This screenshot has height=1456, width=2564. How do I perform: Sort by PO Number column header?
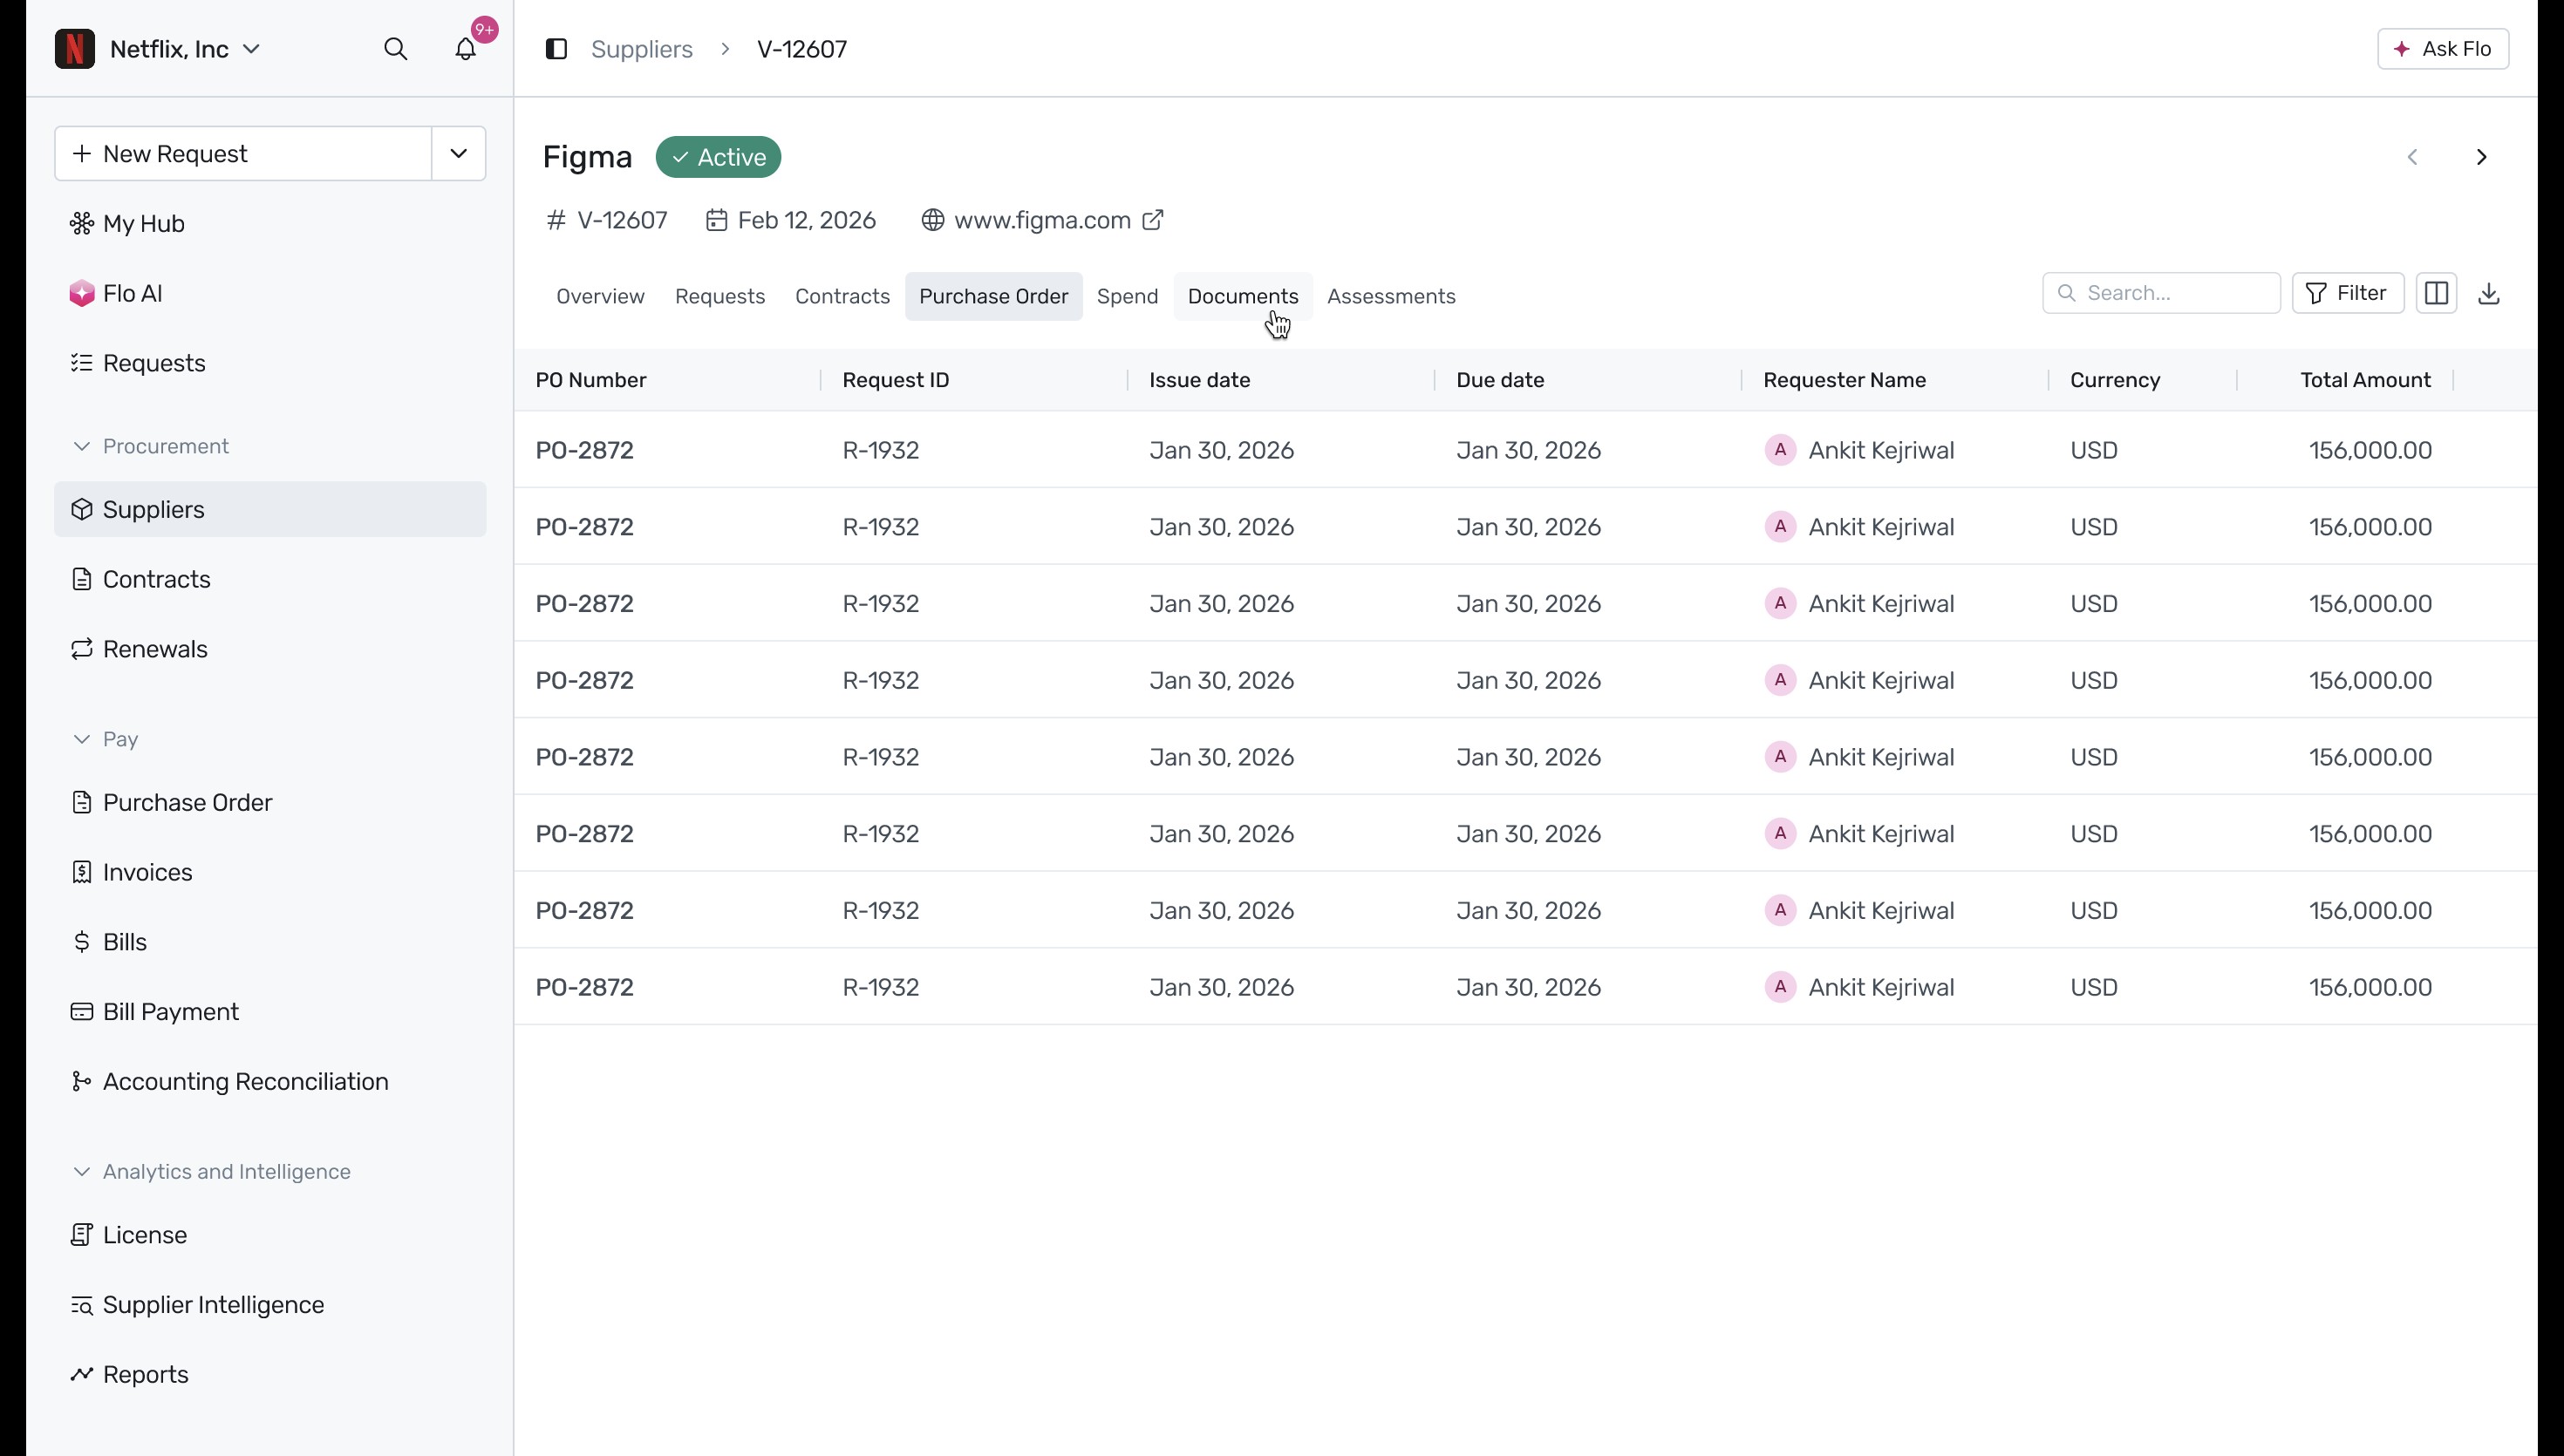pyautogui.click(x=590, y=380)
